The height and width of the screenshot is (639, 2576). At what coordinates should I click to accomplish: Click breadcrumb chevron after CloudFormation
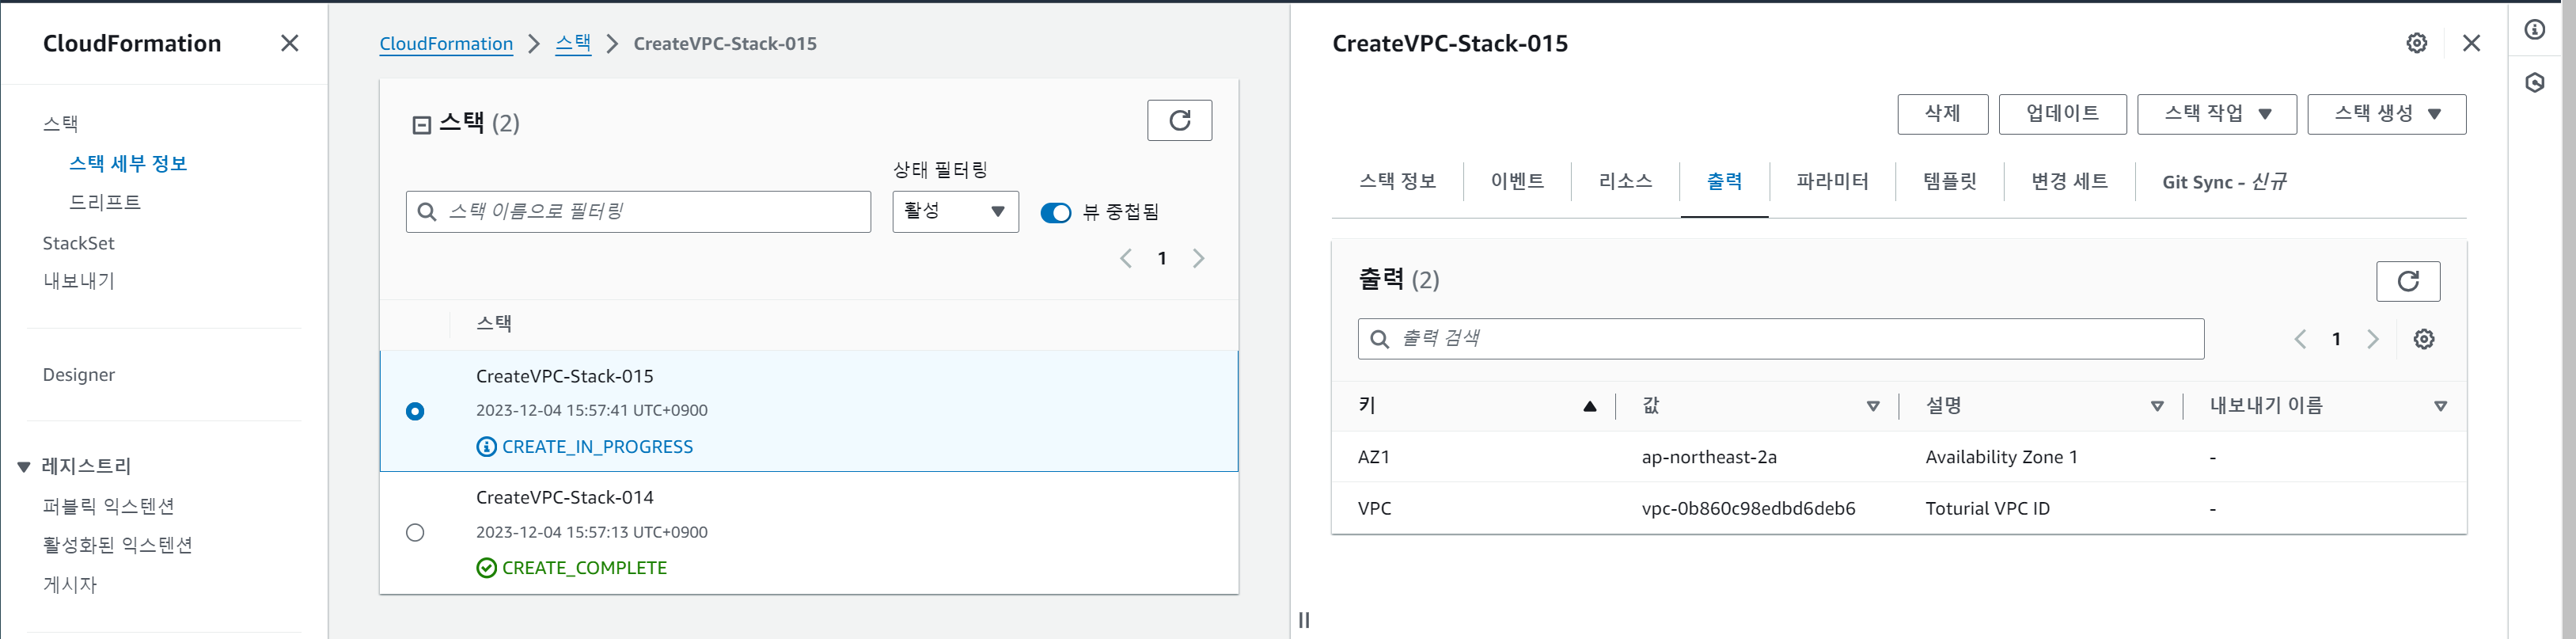coord(534,44)
